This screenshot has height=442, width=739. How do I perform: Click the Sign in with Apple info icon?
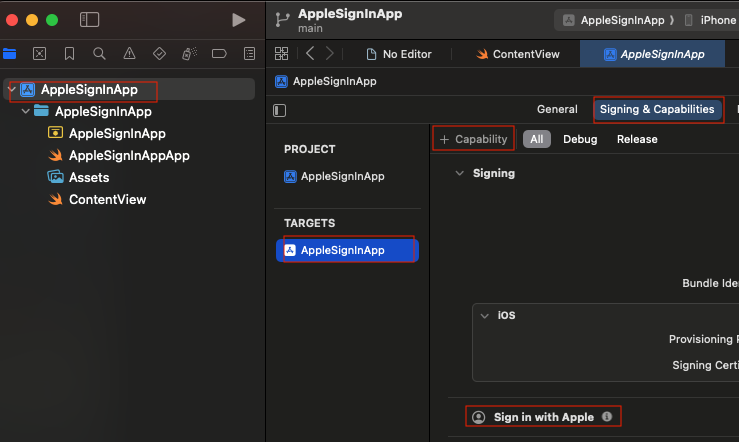coord(607,417)
